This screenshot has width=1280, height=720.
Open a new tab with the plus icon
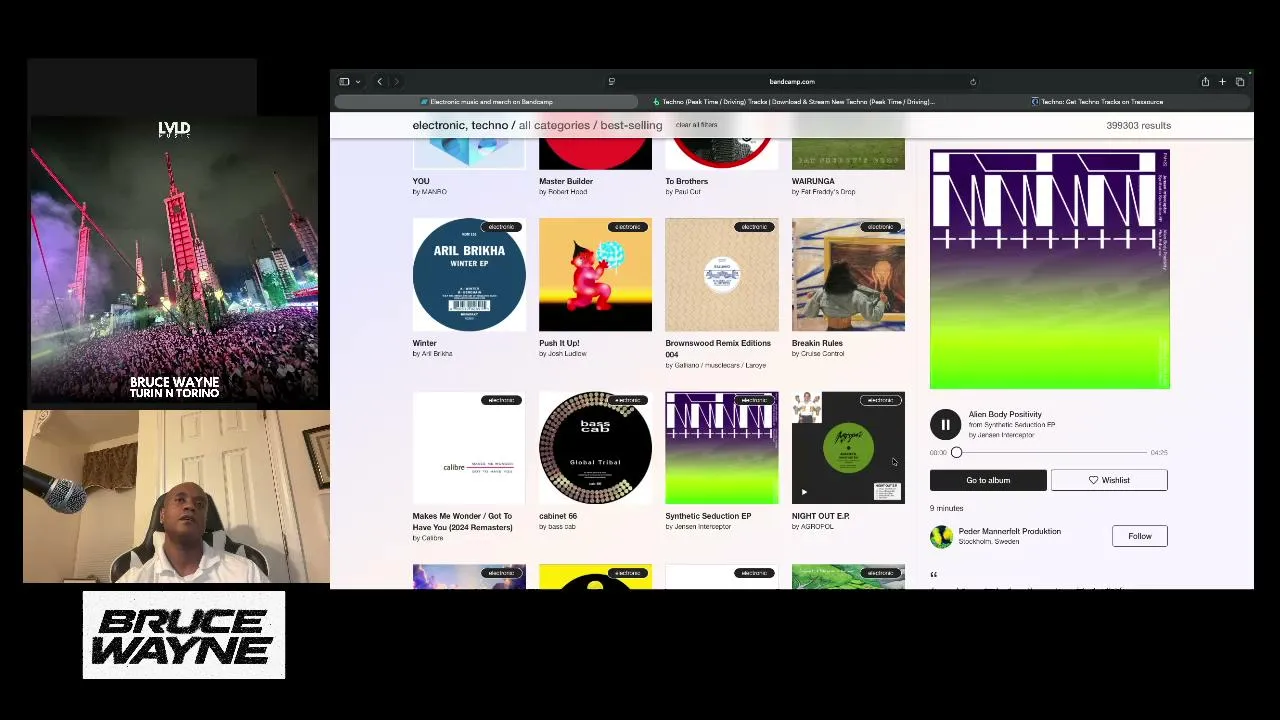(1222, 82)
